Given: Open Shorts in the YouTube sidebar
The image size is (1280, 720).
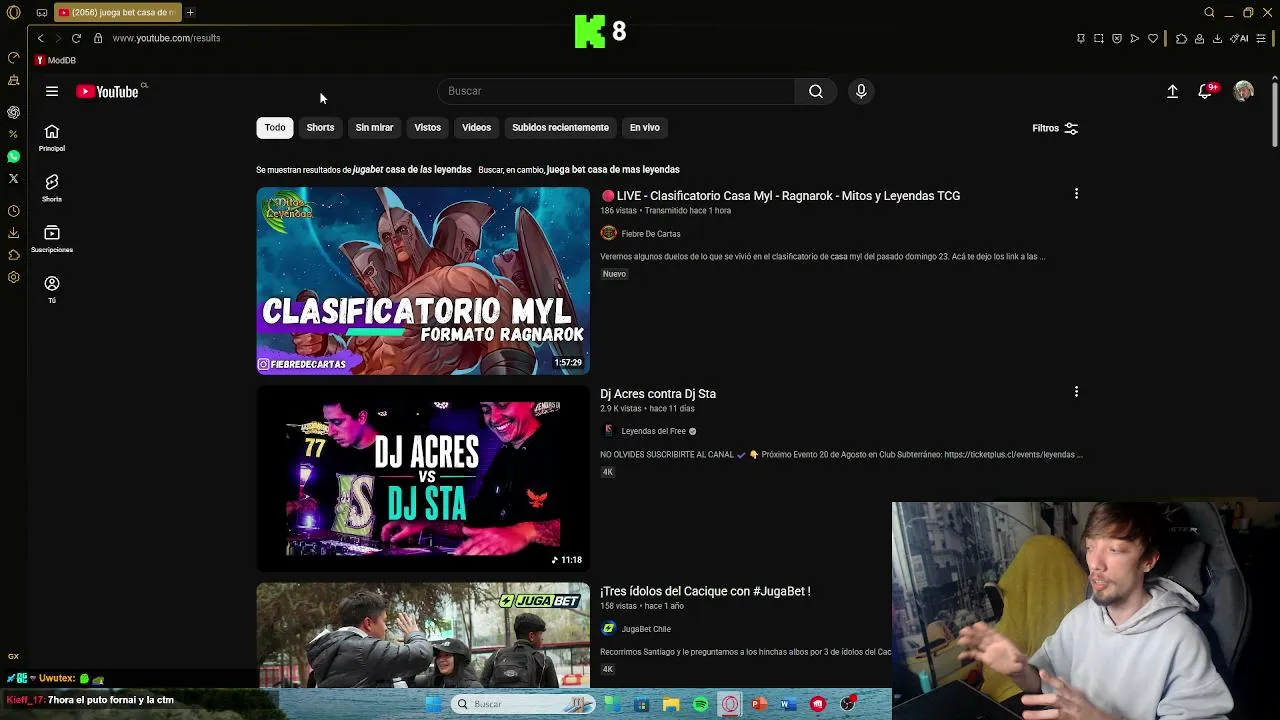Looking at the screenshot, I should pos(52,188).
